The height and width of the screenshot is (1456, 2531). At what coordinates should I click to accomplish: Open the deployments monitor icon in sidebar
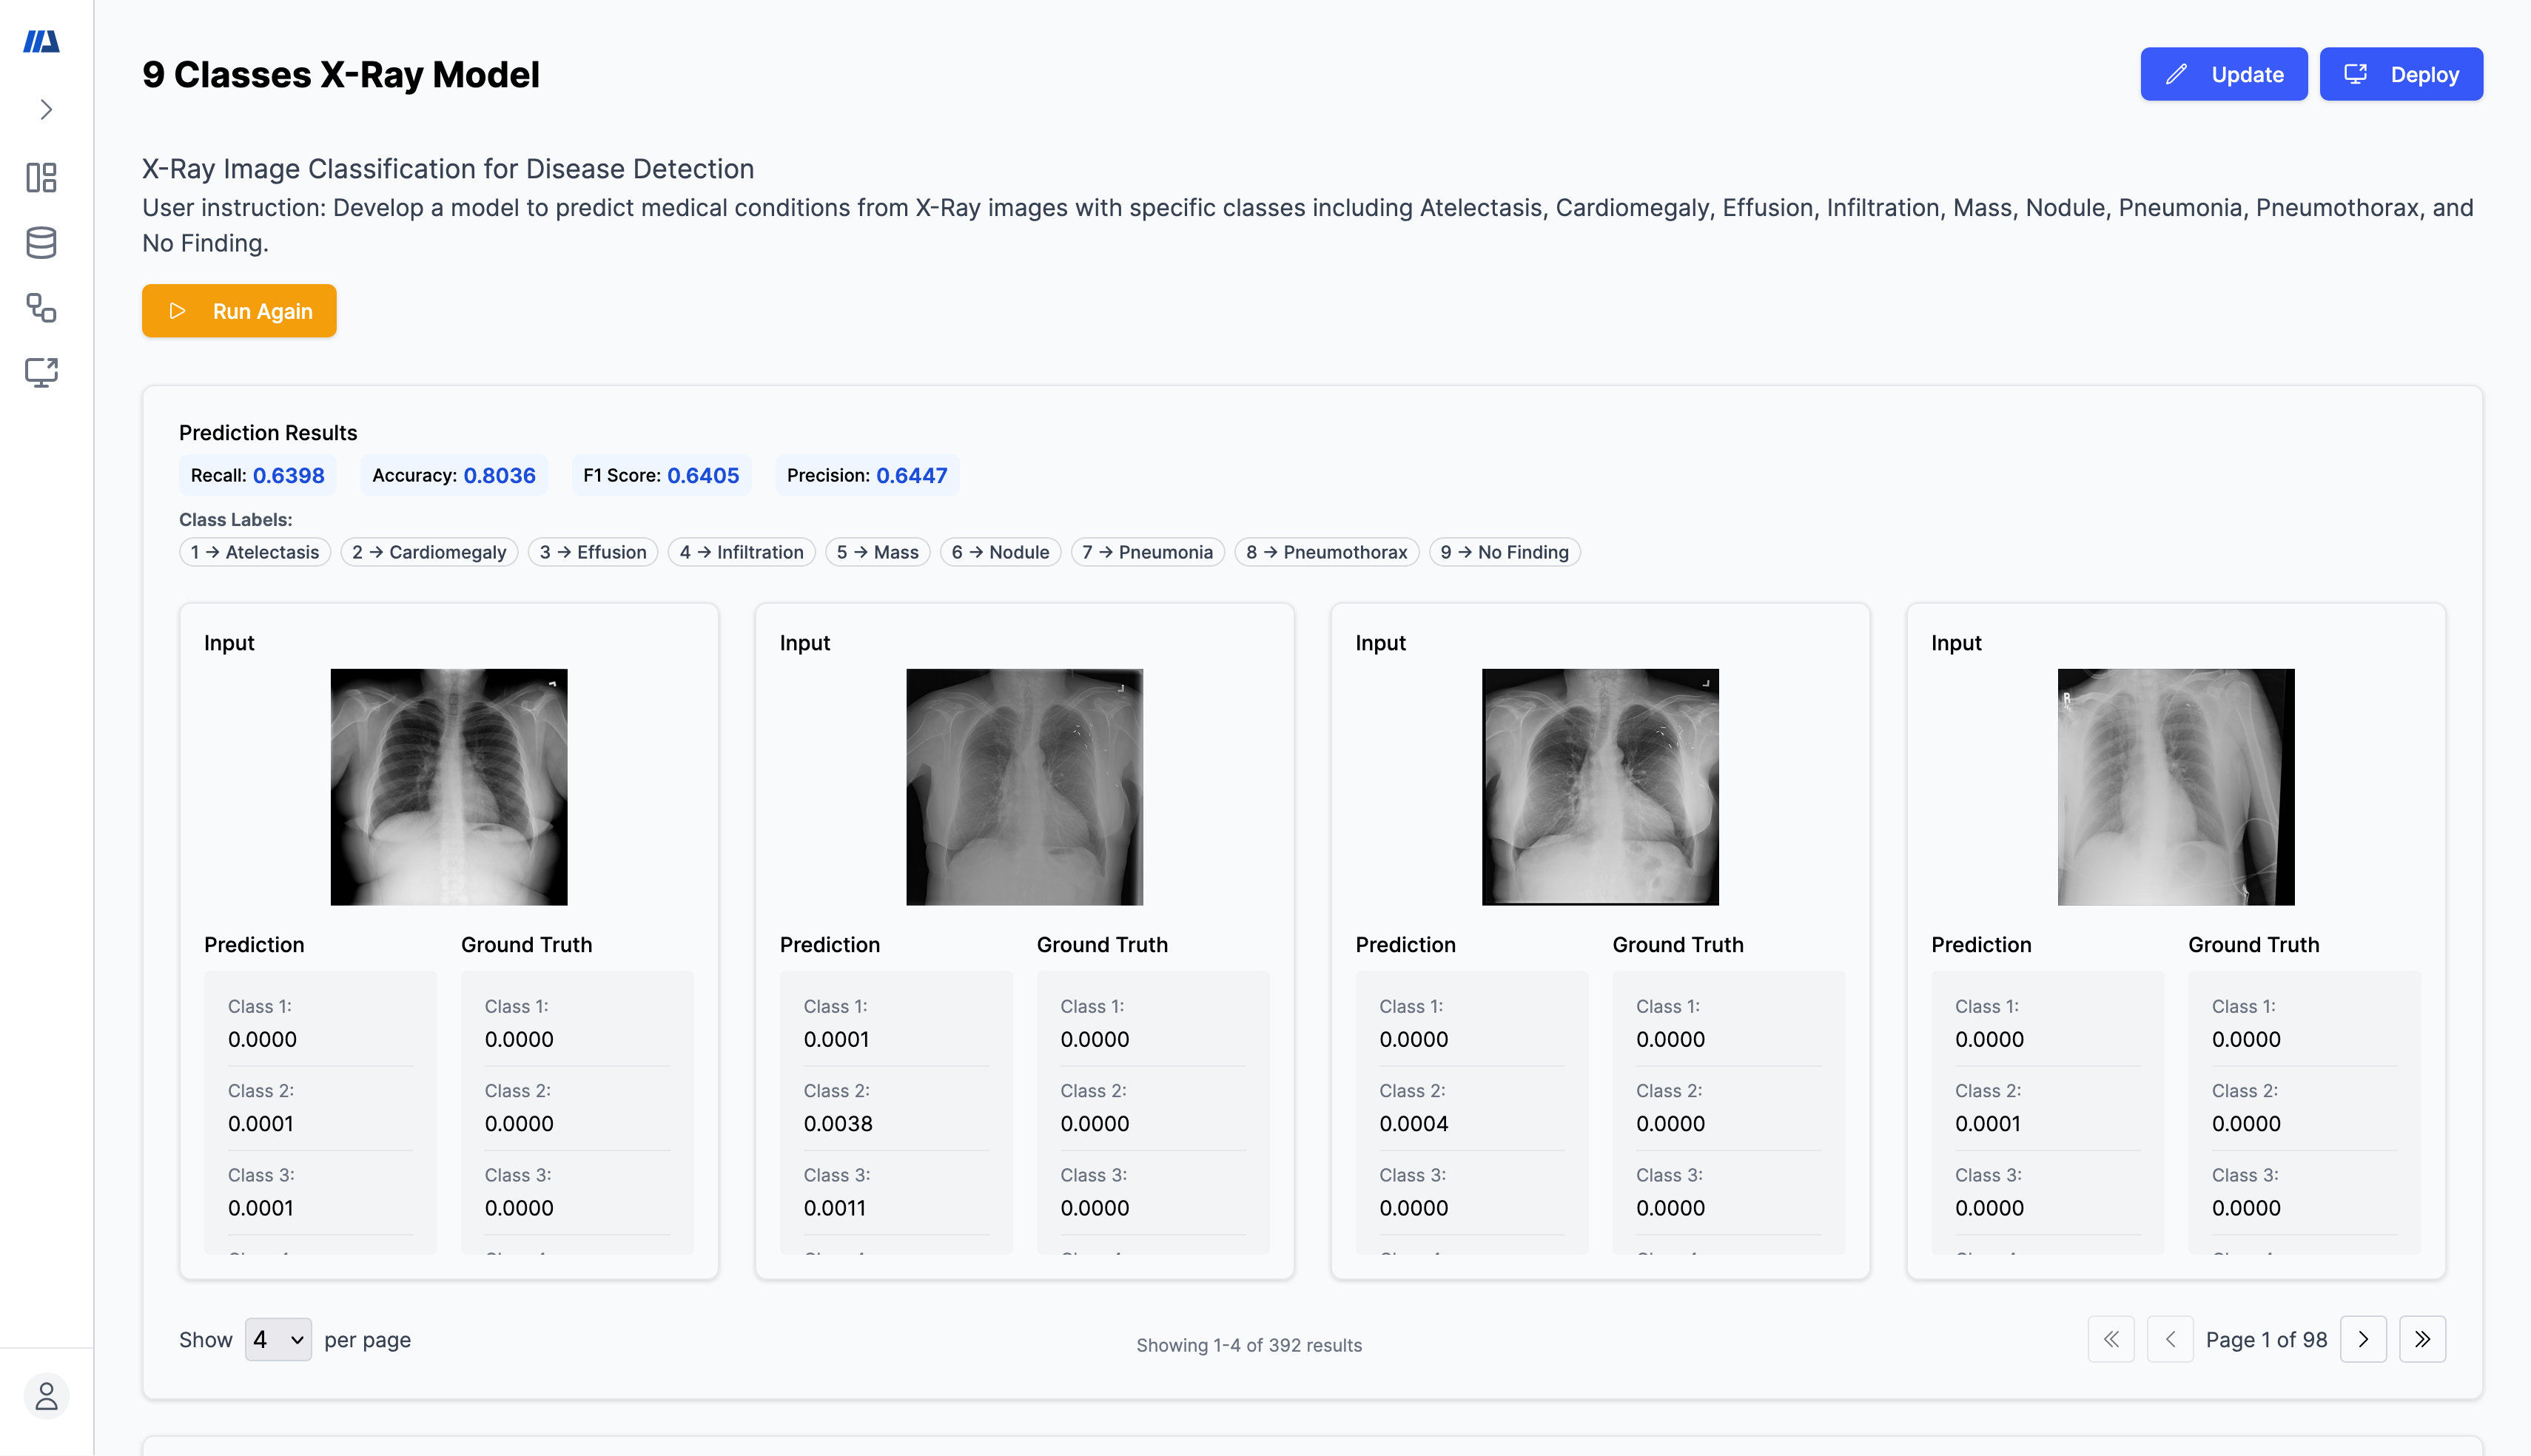click(42, 373)
